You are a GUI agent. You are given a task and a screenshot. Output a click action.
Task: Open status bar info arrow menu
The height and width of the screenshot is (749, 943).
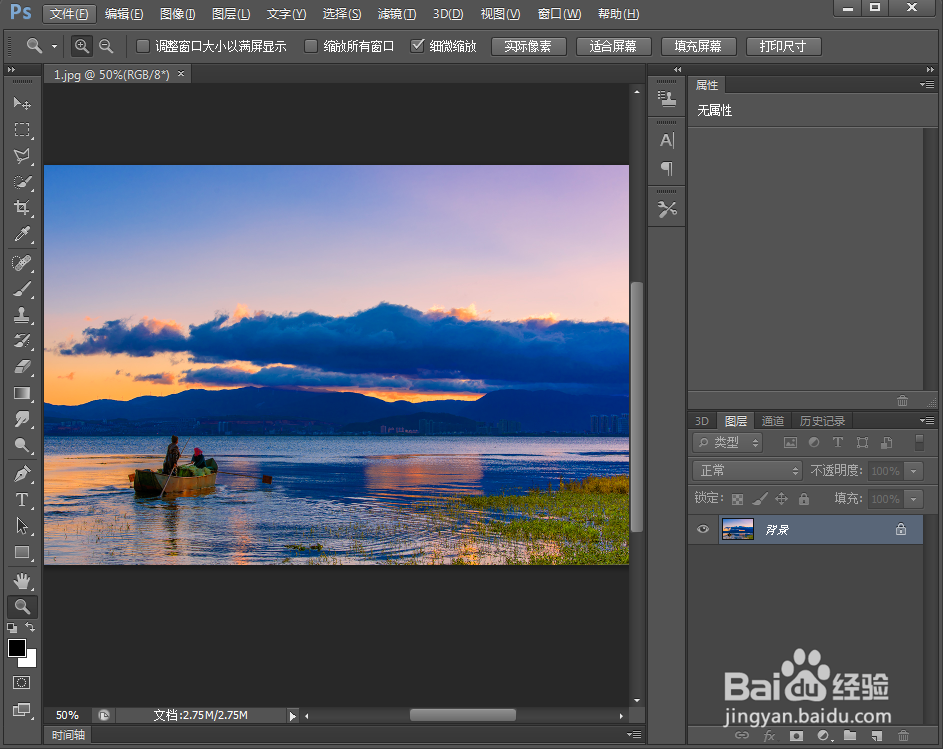(x=293, y=716)
